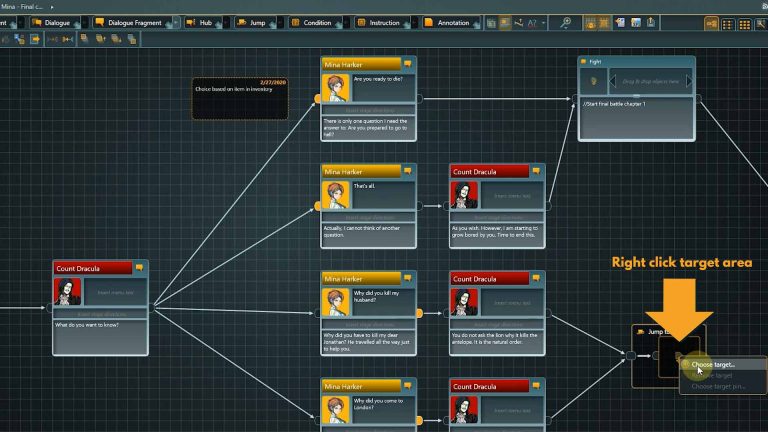Select the Hub node tool
768x432 pixels.
pyautogui.click(x=201, y=23)
